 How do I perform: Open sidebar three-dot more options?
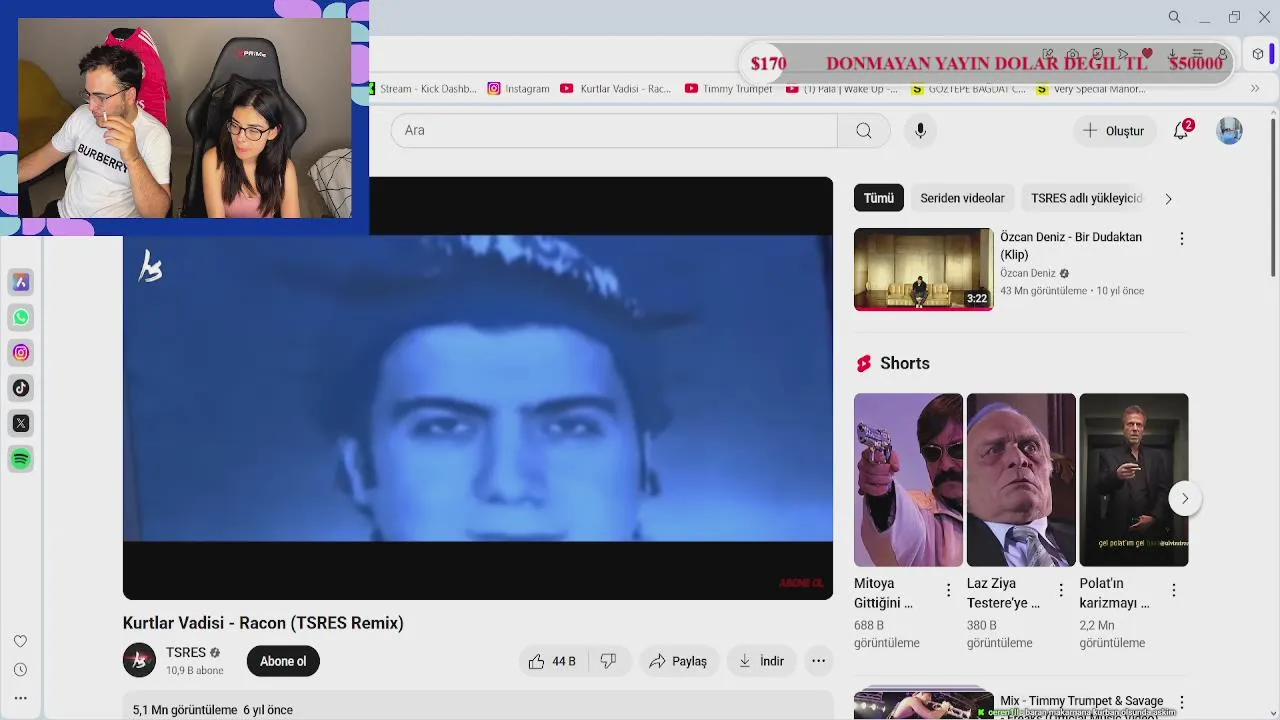click(x=20, y=698)
